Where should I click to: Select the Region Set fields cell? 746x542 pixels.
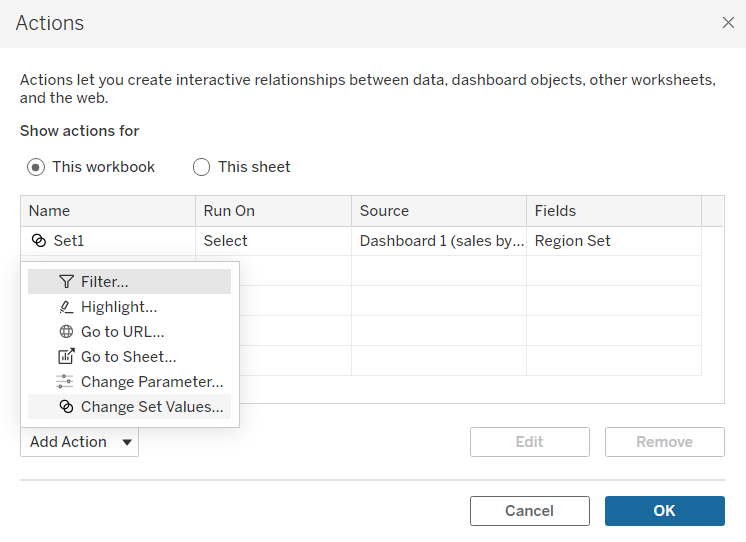[573, 241]
